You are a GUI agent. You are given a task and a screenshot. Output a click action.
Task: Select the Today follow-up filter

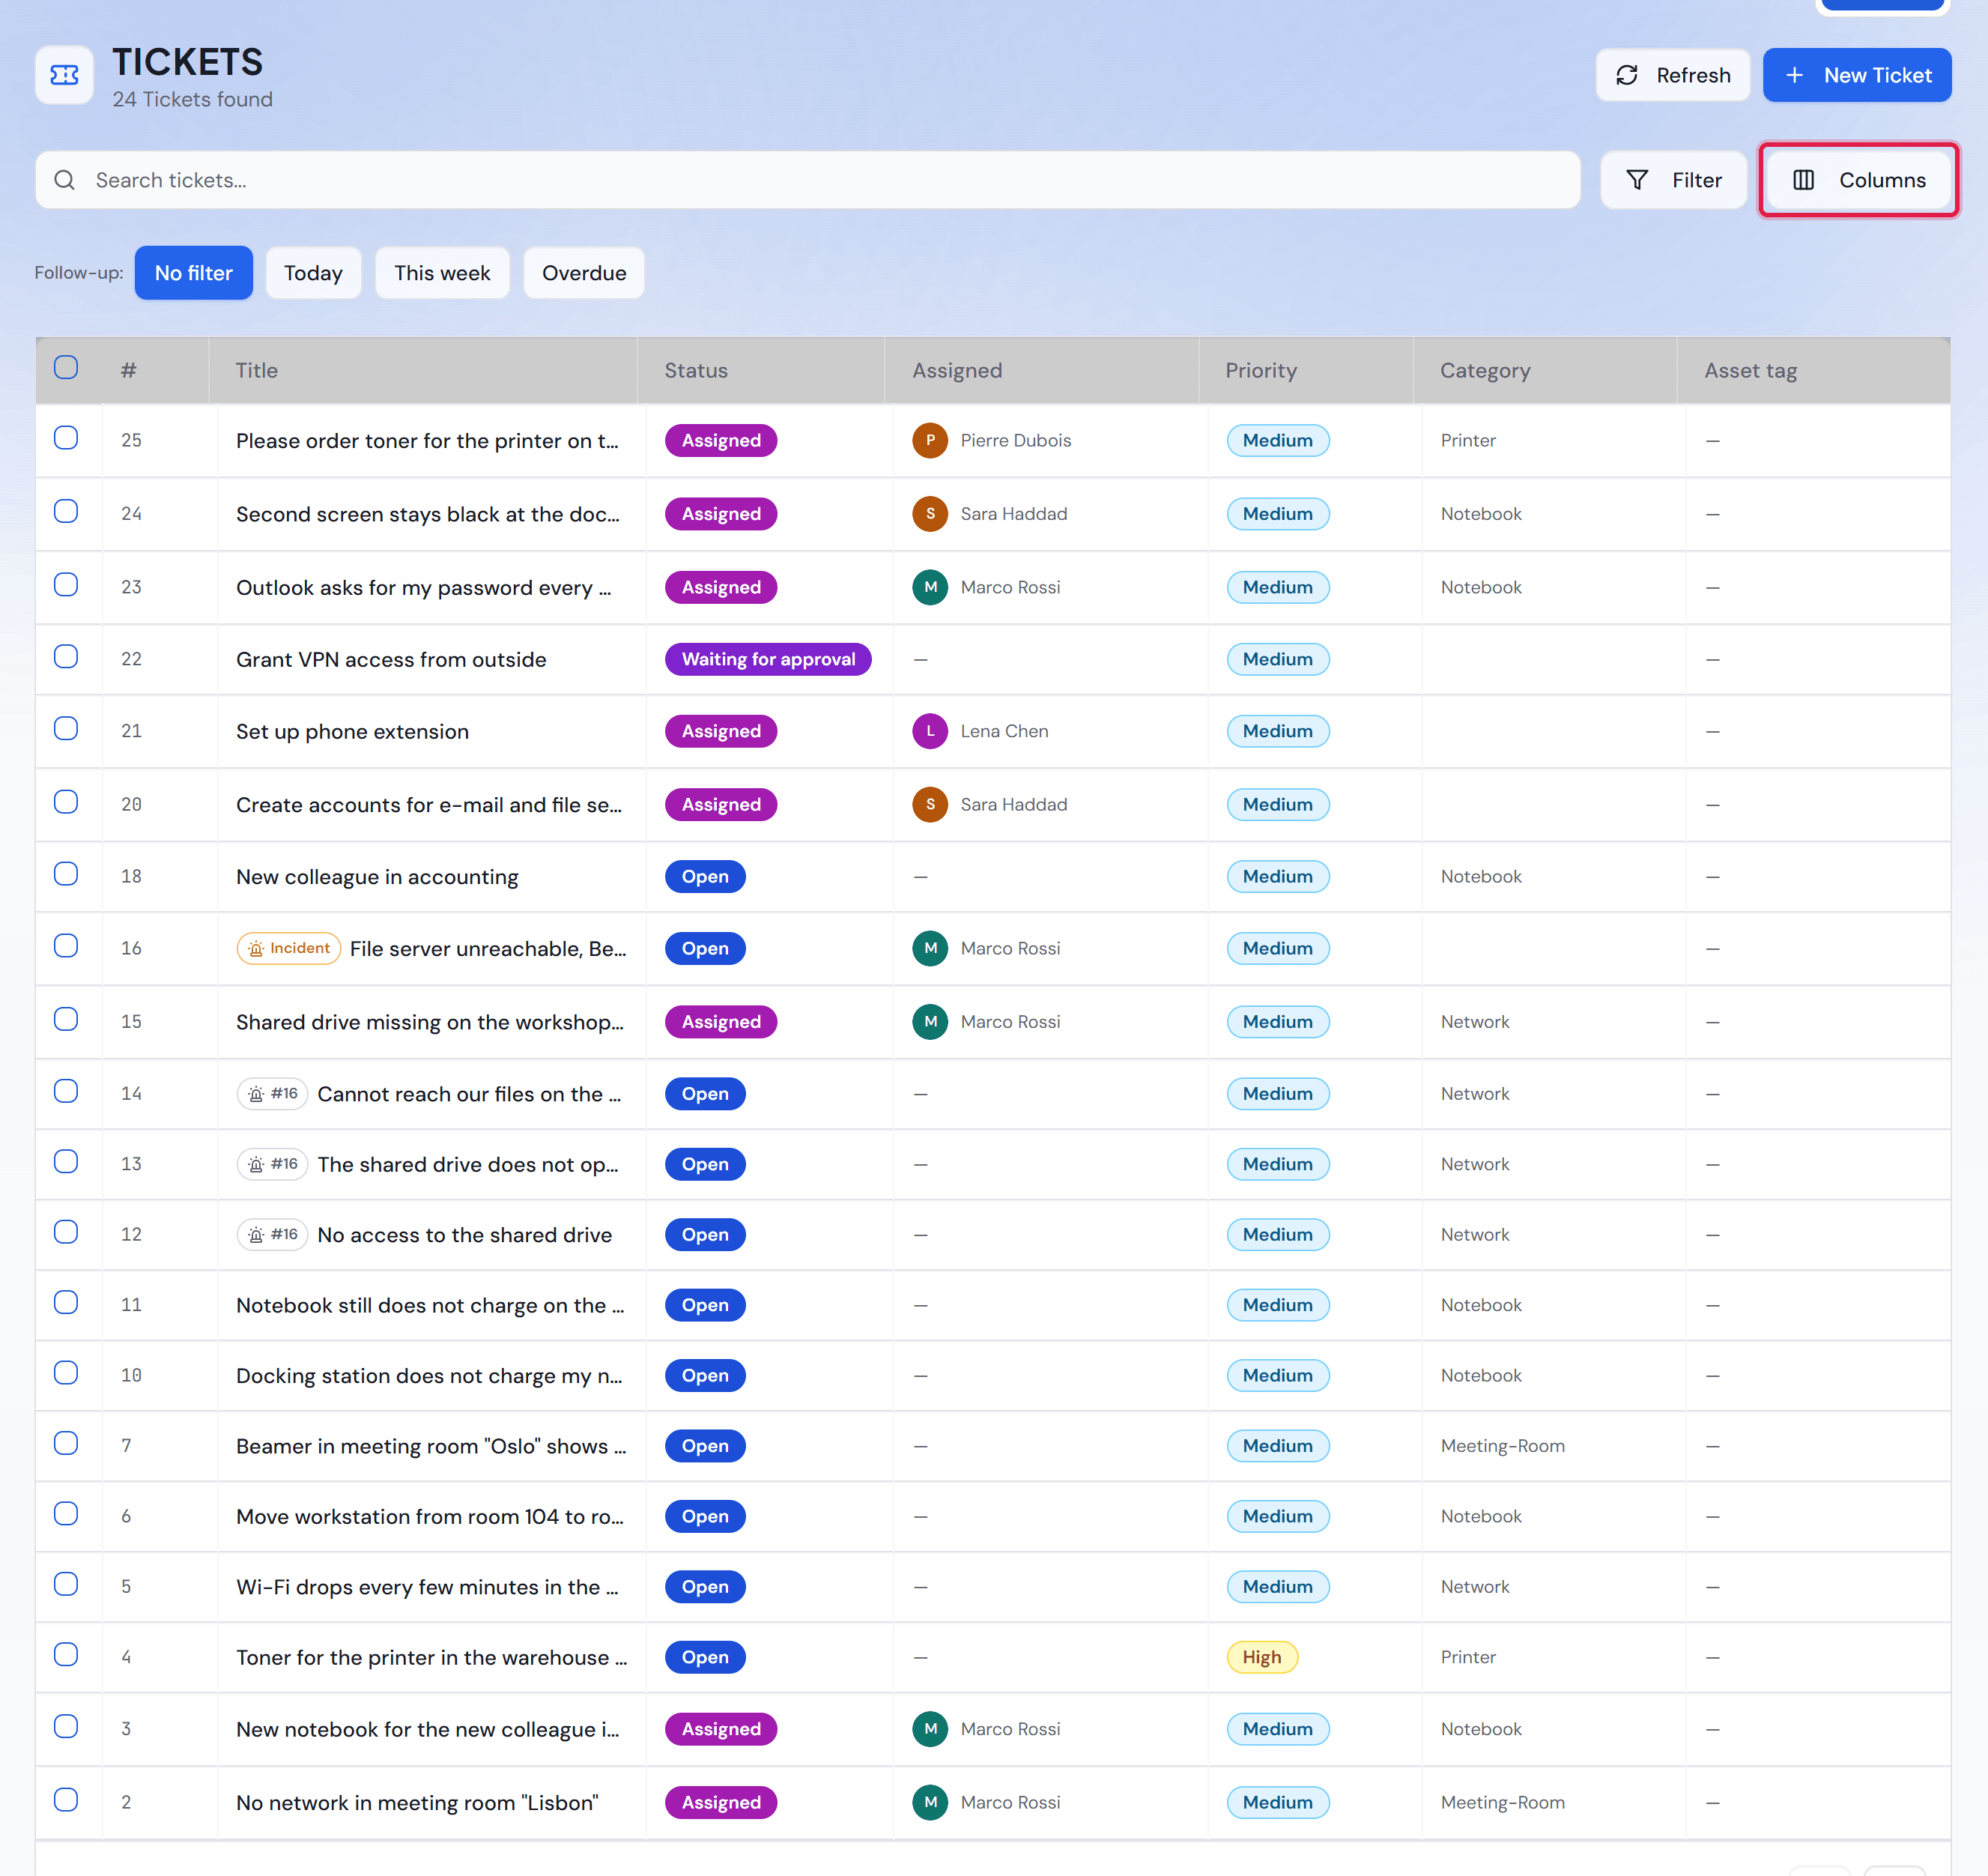[313, 273]
